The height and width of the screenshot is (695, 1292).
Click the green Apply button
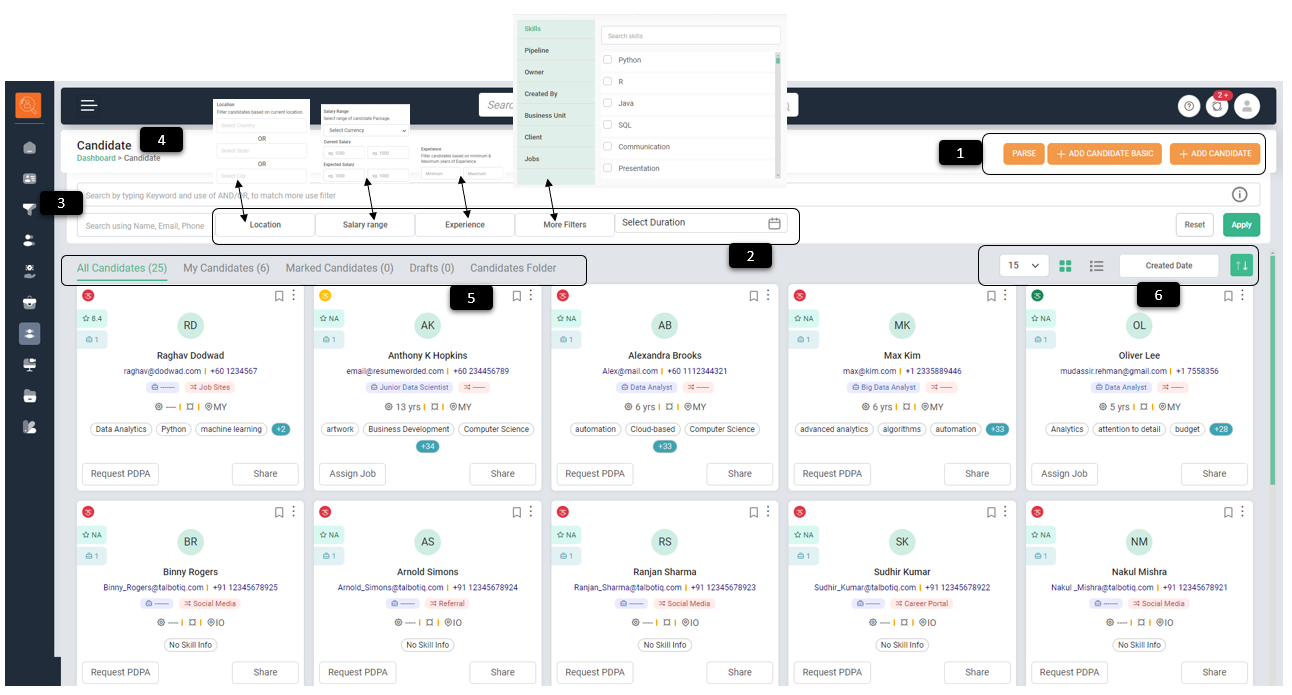(x=1241, y=225)
